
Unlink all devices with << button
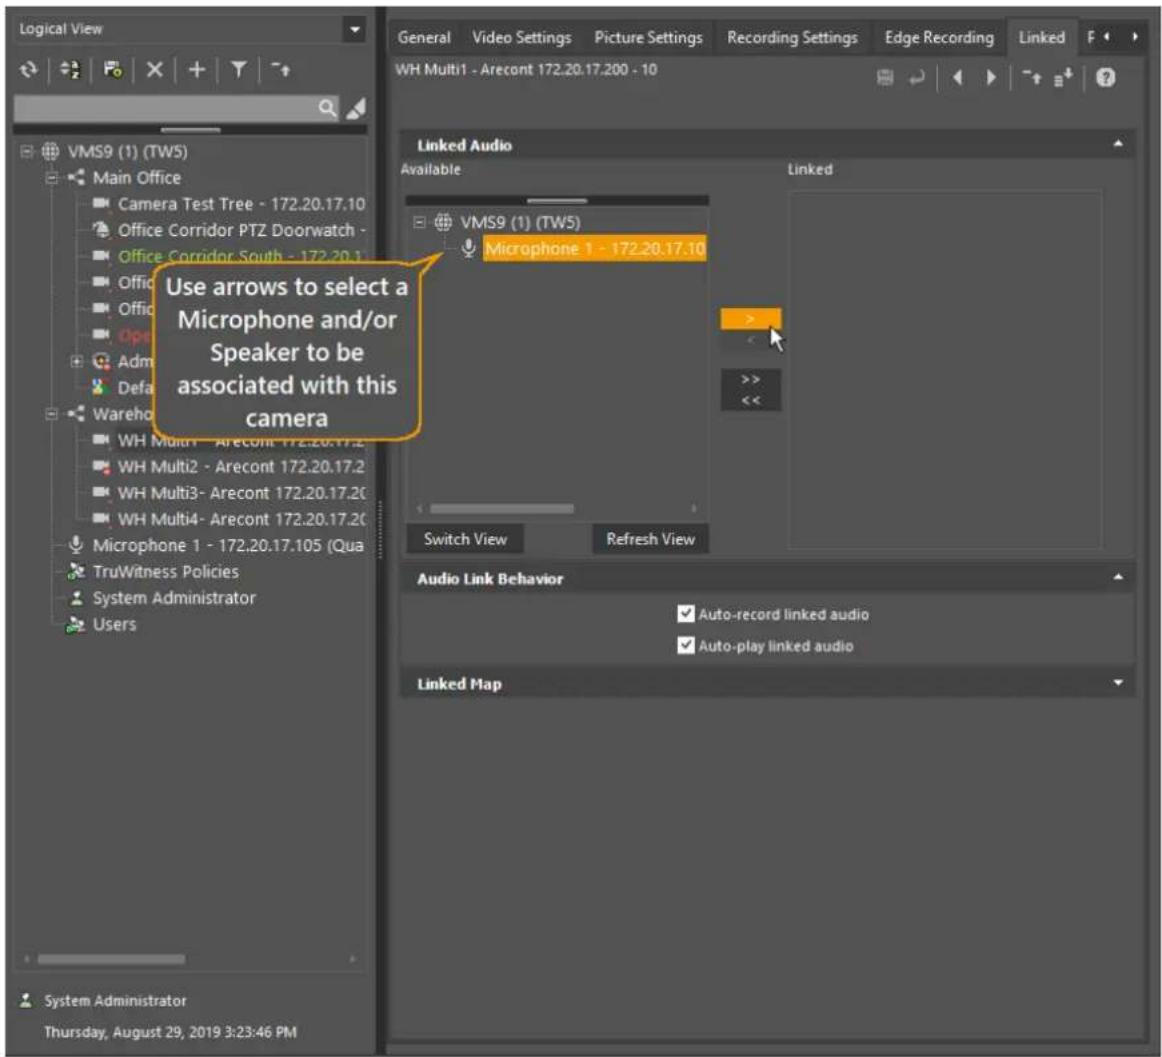tap(750, 401)
